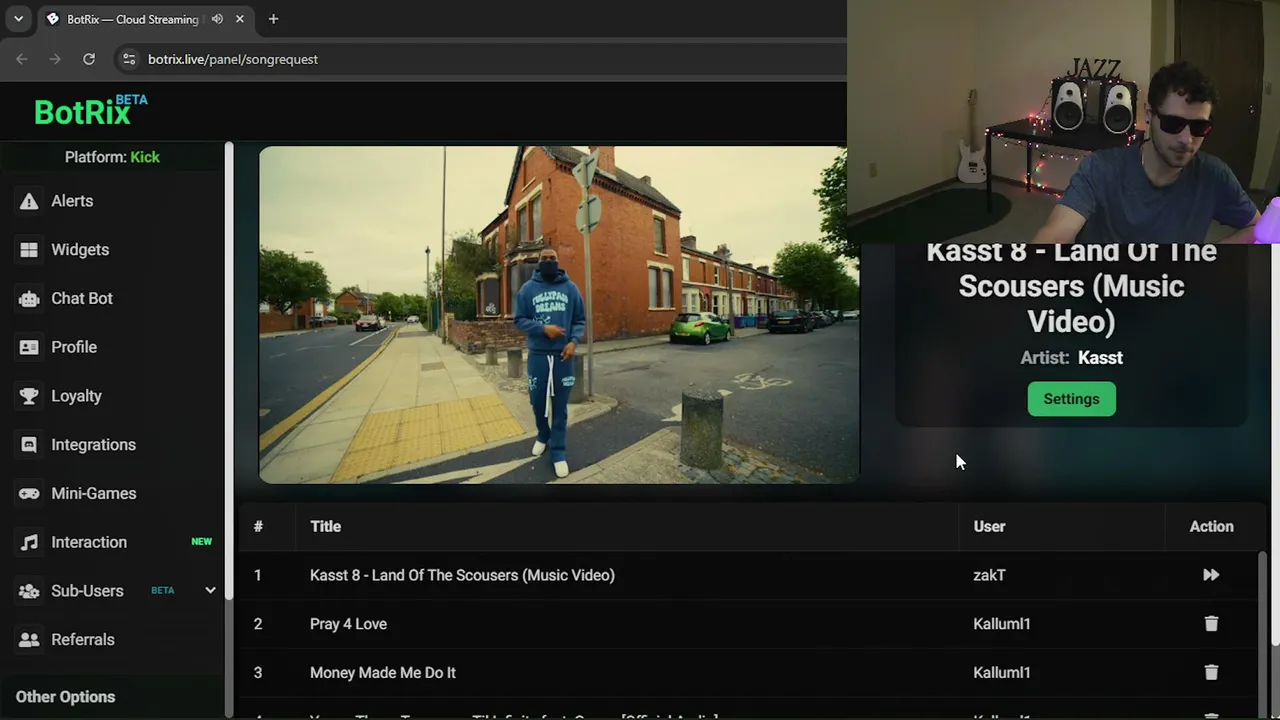Open the Integrations sidebar section
Screen dimensions: 1280x720
(x=93, y=445)
